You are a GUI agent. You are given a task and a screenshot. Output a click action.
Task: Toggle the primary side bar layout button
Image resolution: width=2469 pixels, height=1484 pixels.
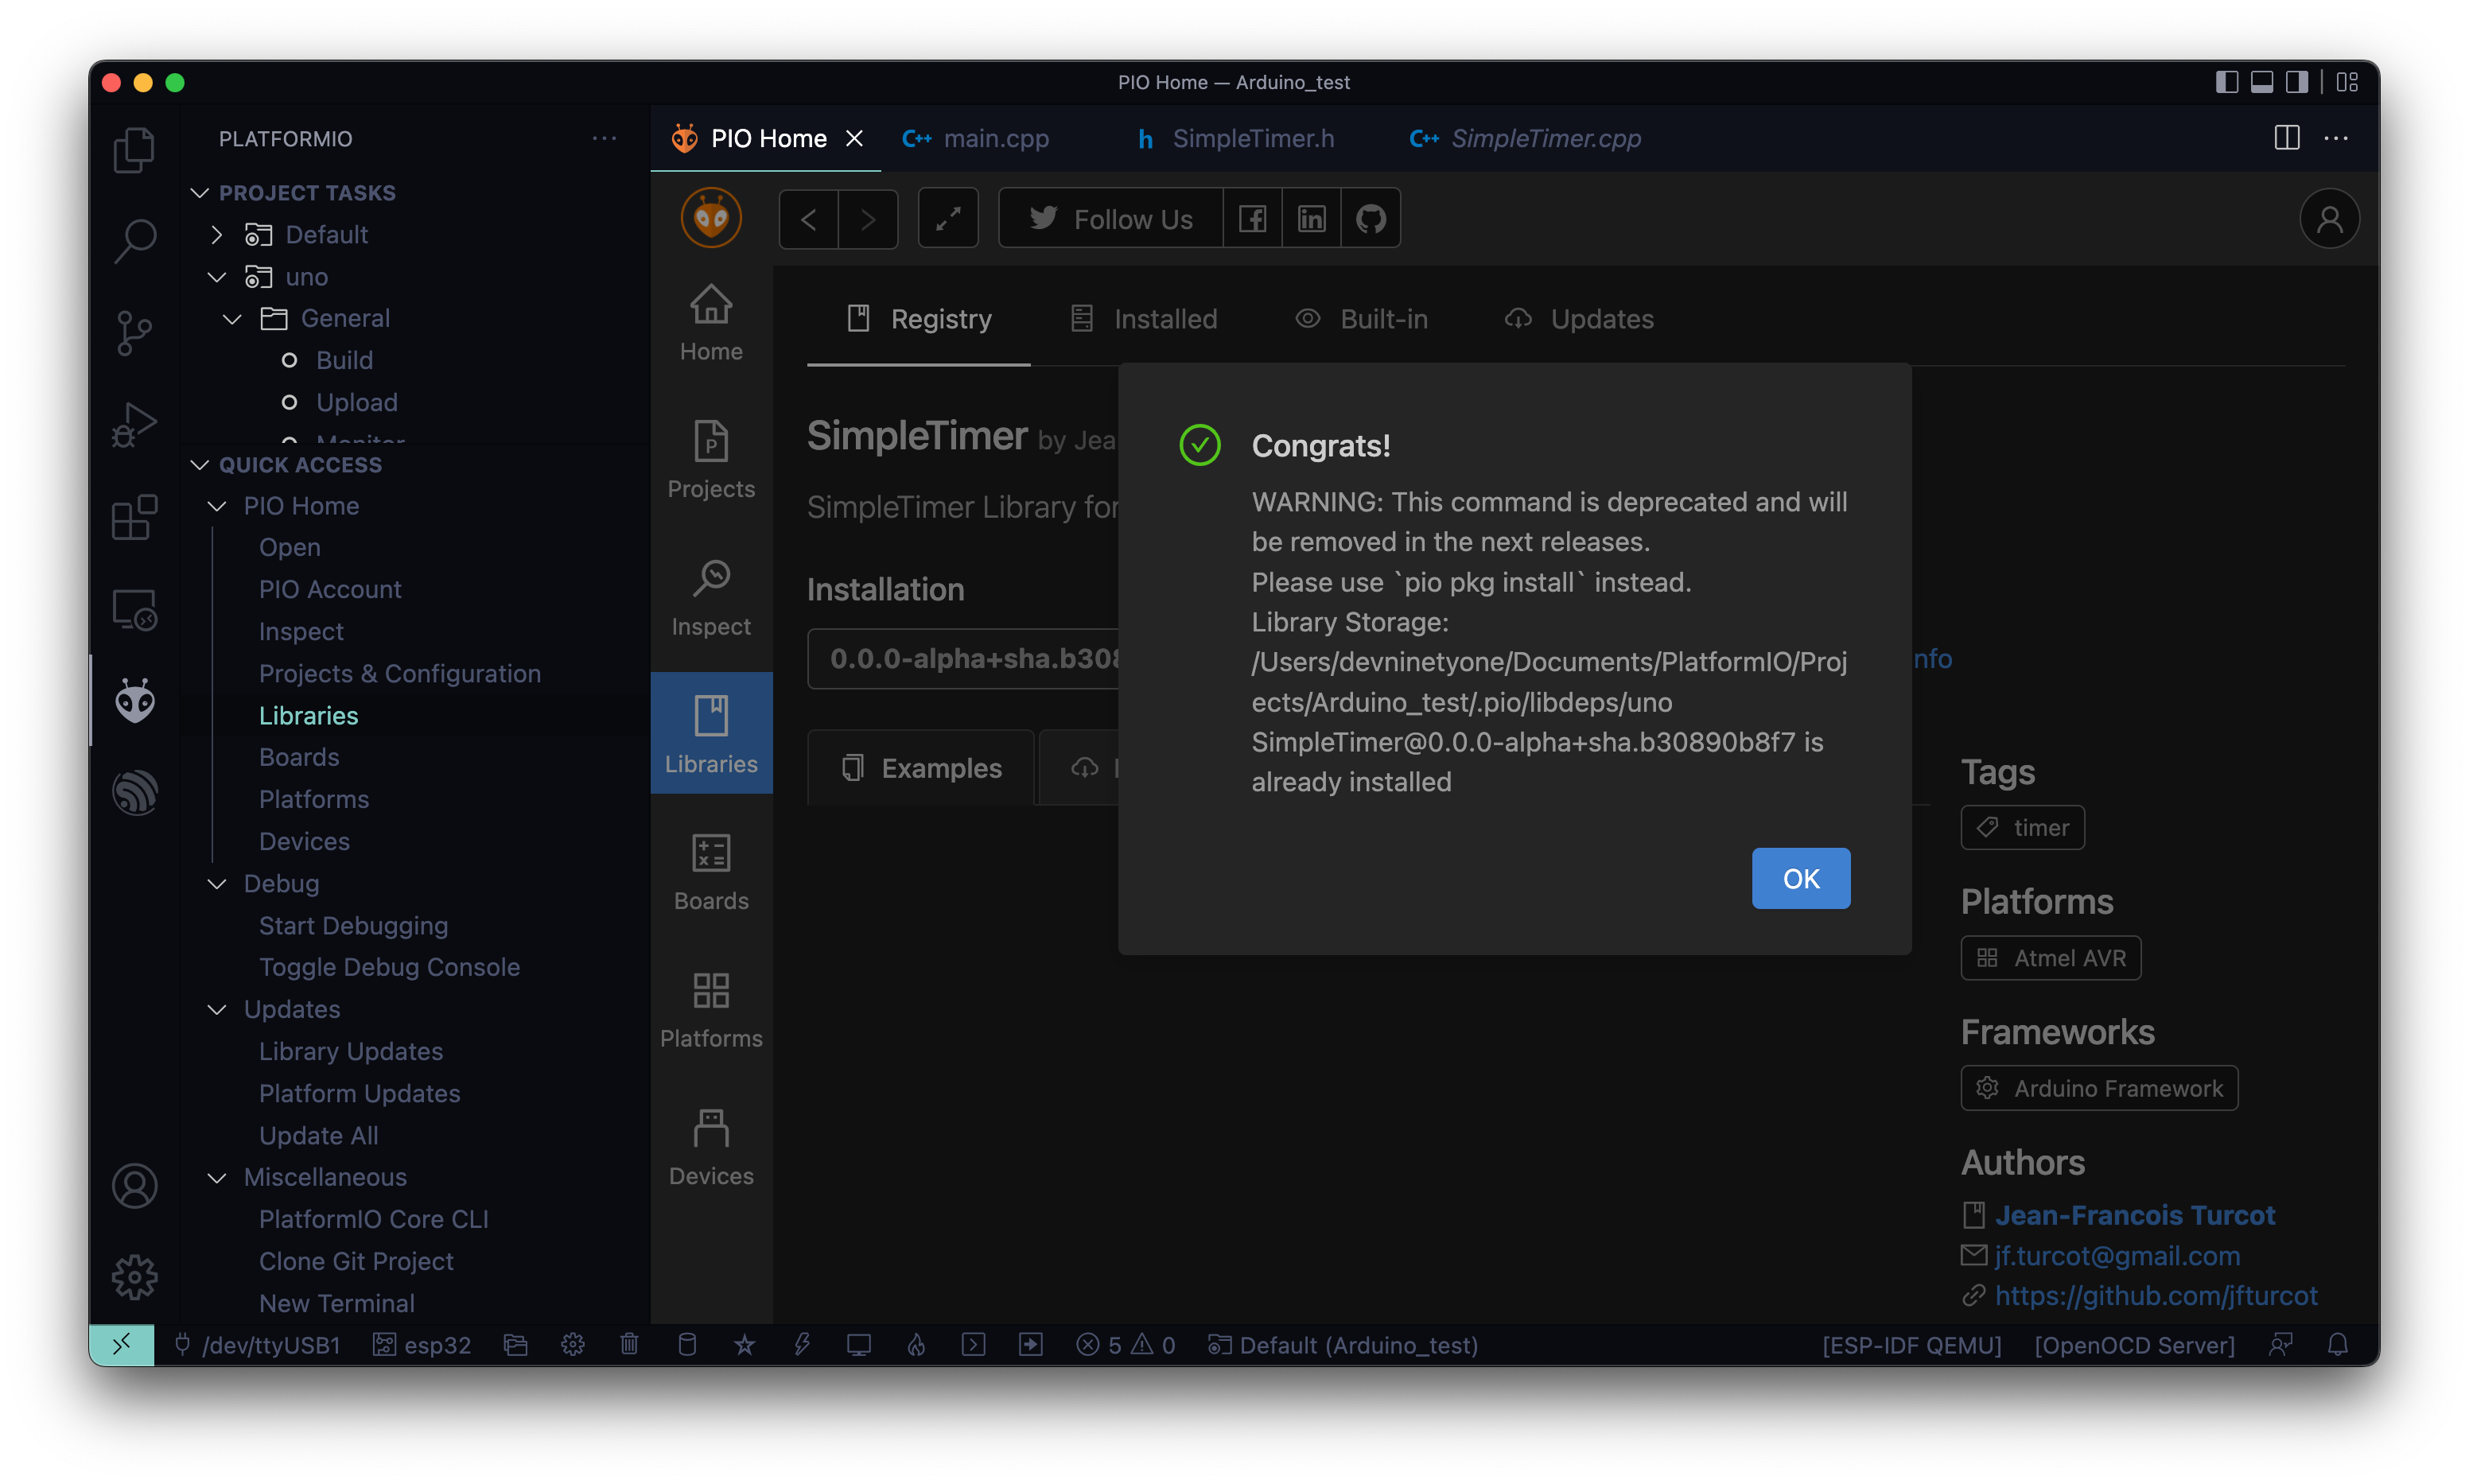click(x=2226, y=82)
